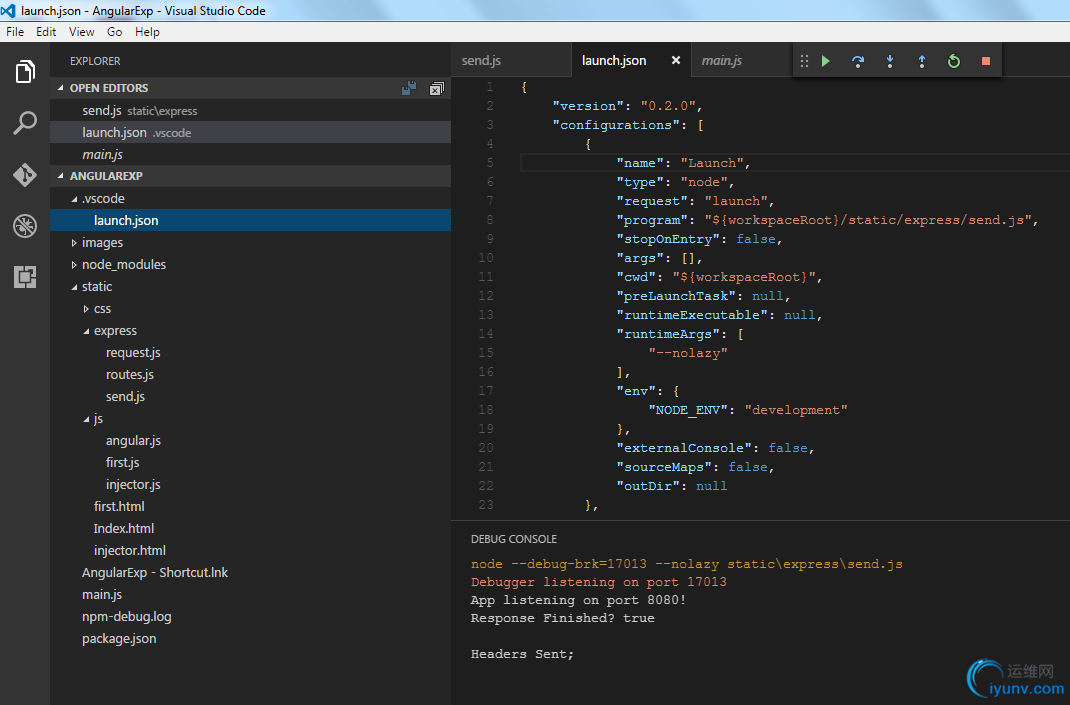Screen dimensions: 1070x705
Task: Stop the debugging session
Action: coord(986,61)
